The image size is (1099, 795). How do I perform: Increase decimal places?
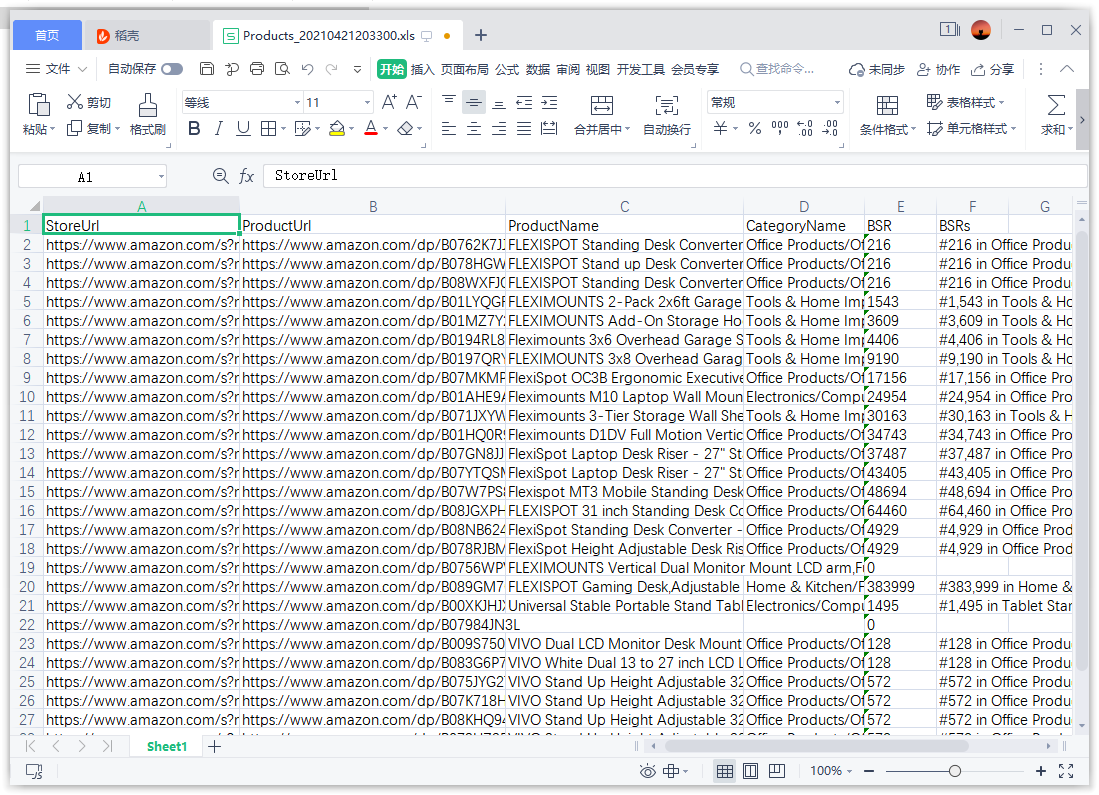coord(805,128)
